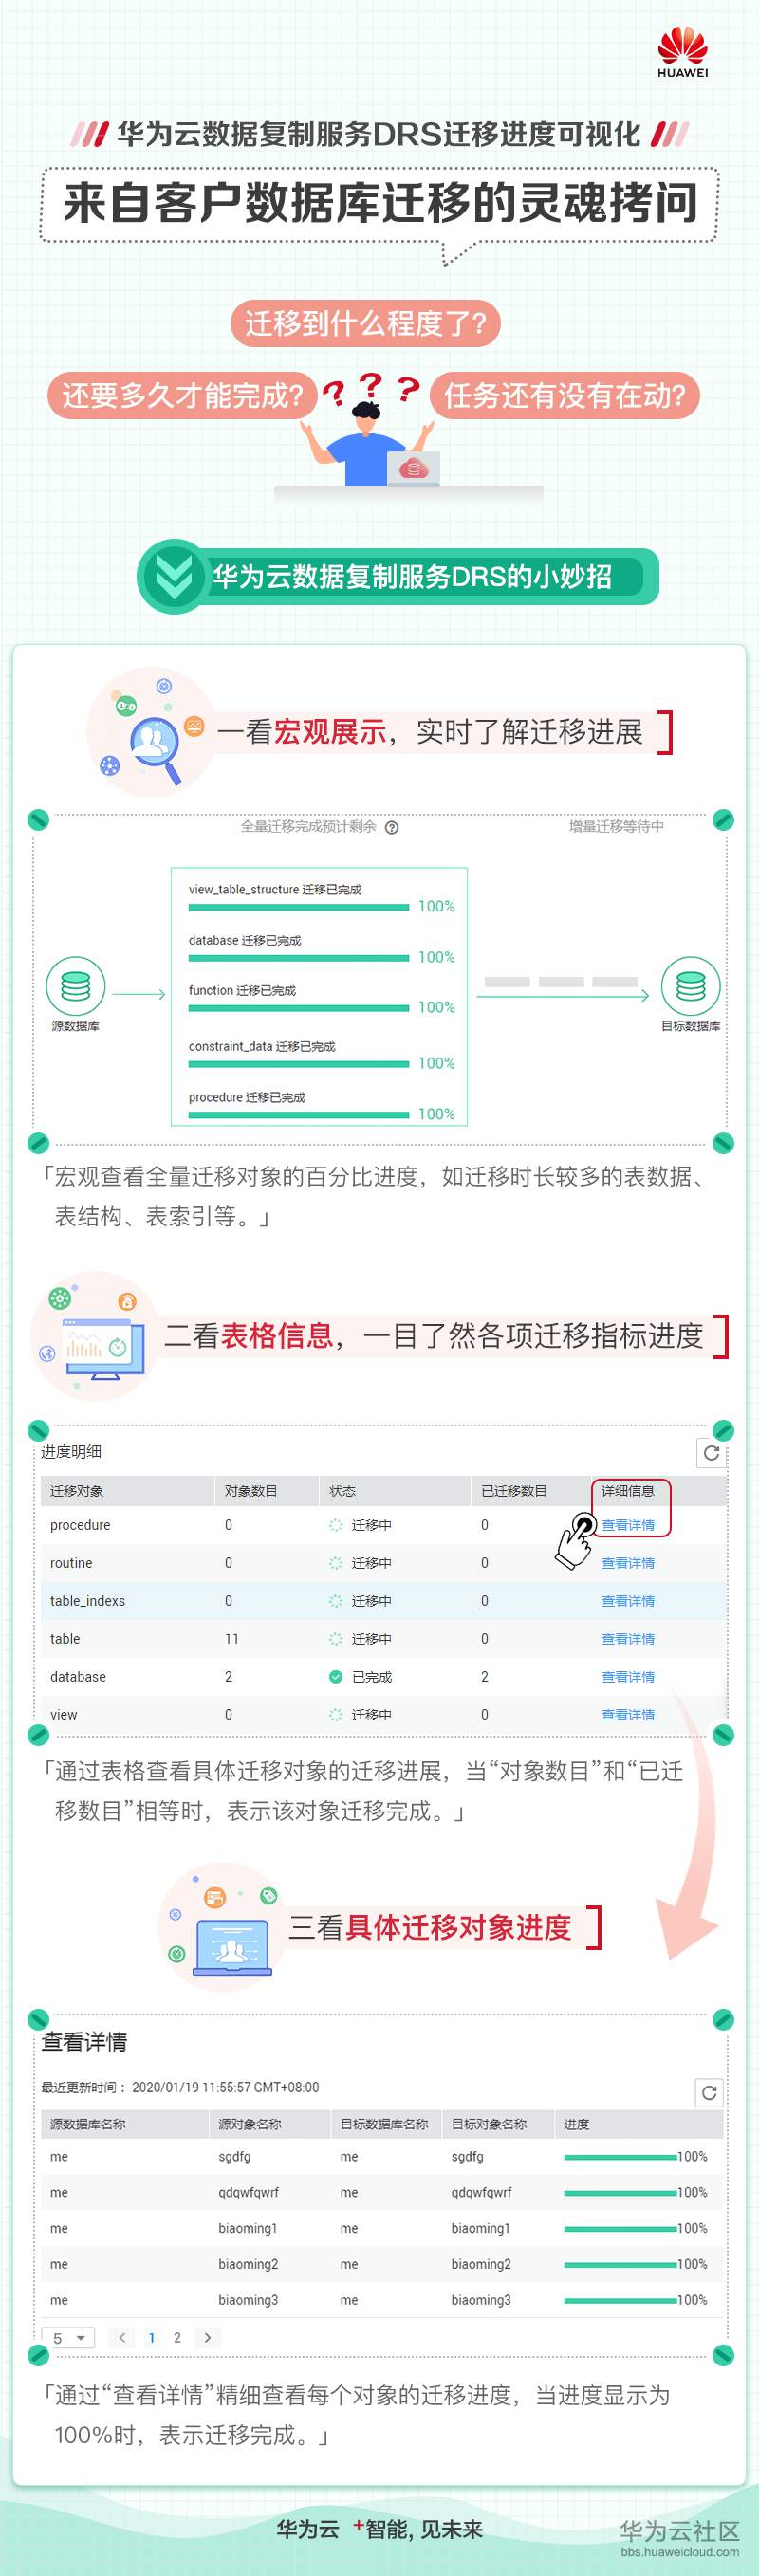The height and width of the screenshot is (2576, 759).
Task: Click object count 11 in table row
Action: click(x=232, y=1639)
